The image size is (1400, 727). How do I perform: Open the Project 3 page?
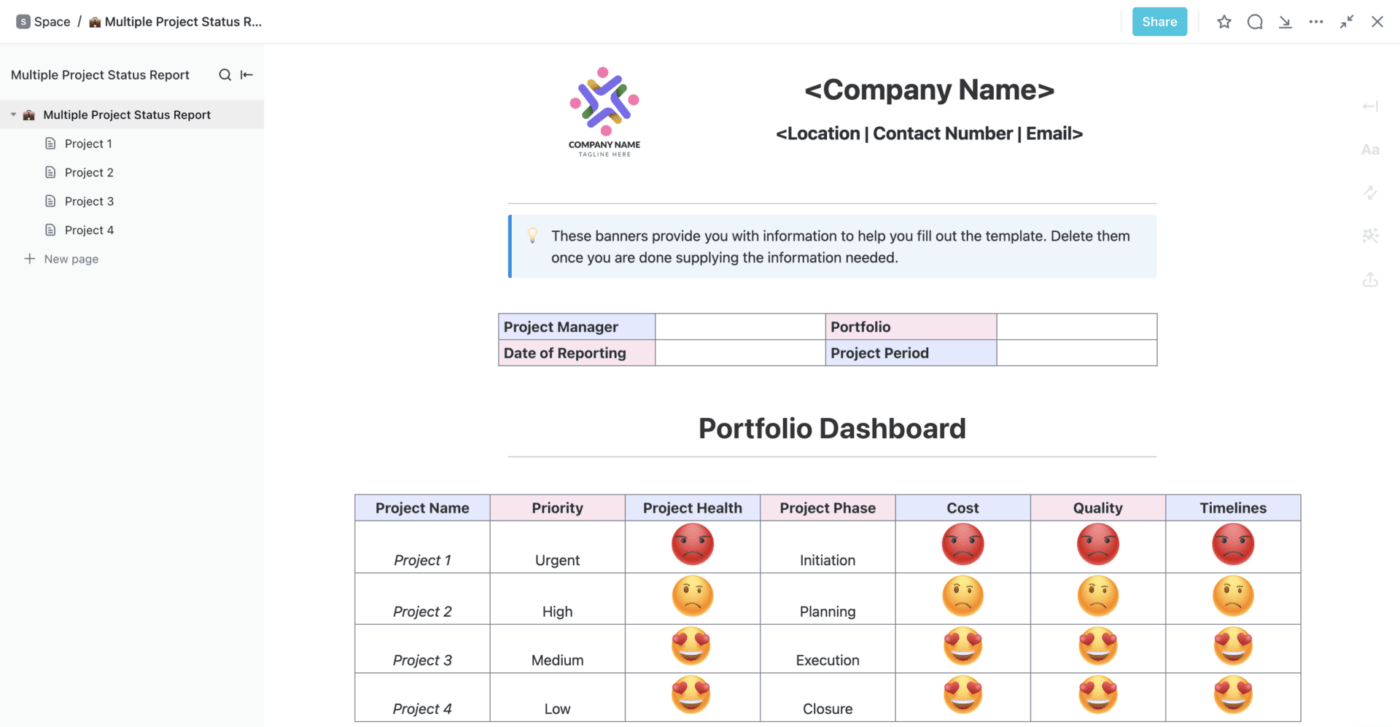click(x=88, y=201)
